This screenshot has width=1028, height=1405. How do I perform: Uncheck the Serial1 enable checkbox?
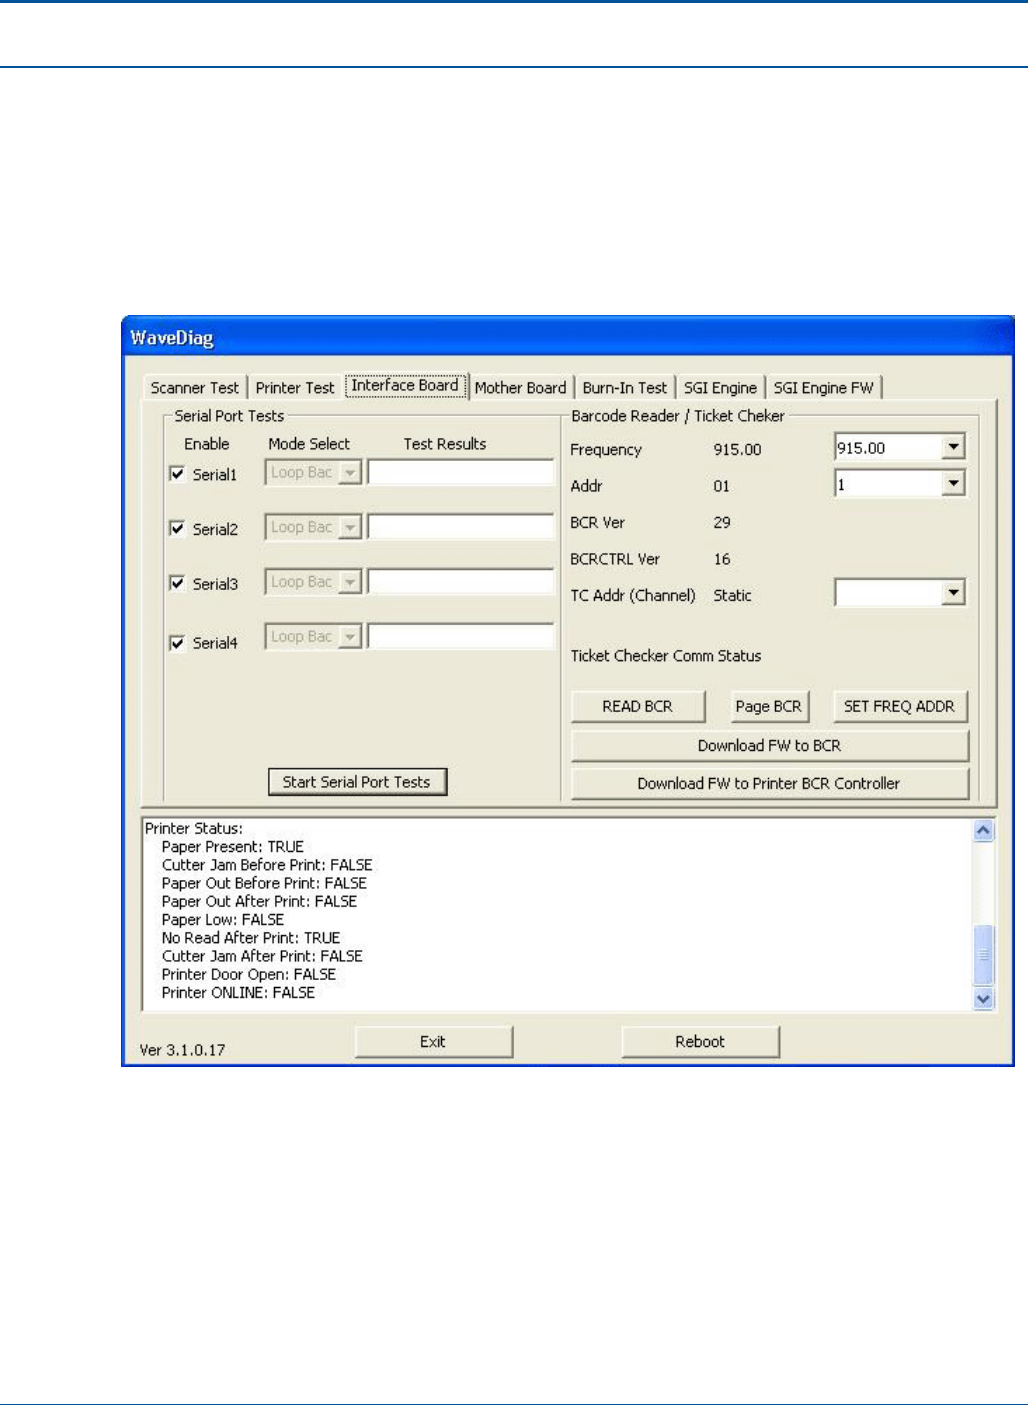click(x=177, y=474)
